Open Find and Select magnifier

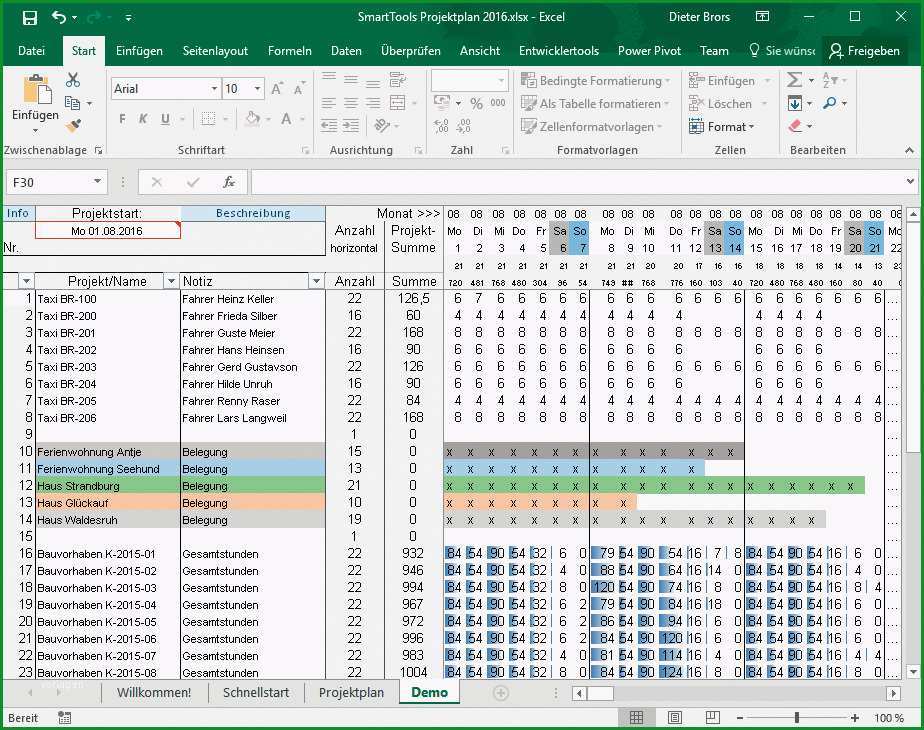coord(830,104)
